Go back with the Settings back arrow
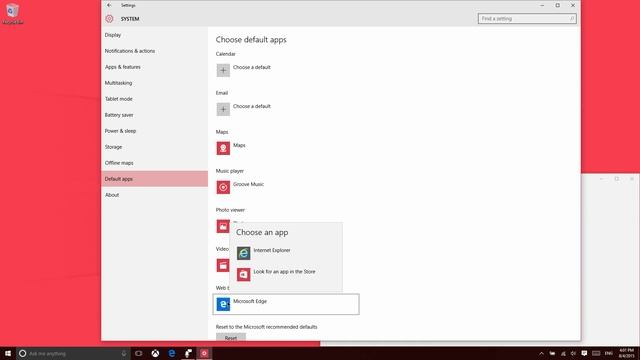Screen dimensions: 640x360 pyautogui.click(x=109, y=5)
